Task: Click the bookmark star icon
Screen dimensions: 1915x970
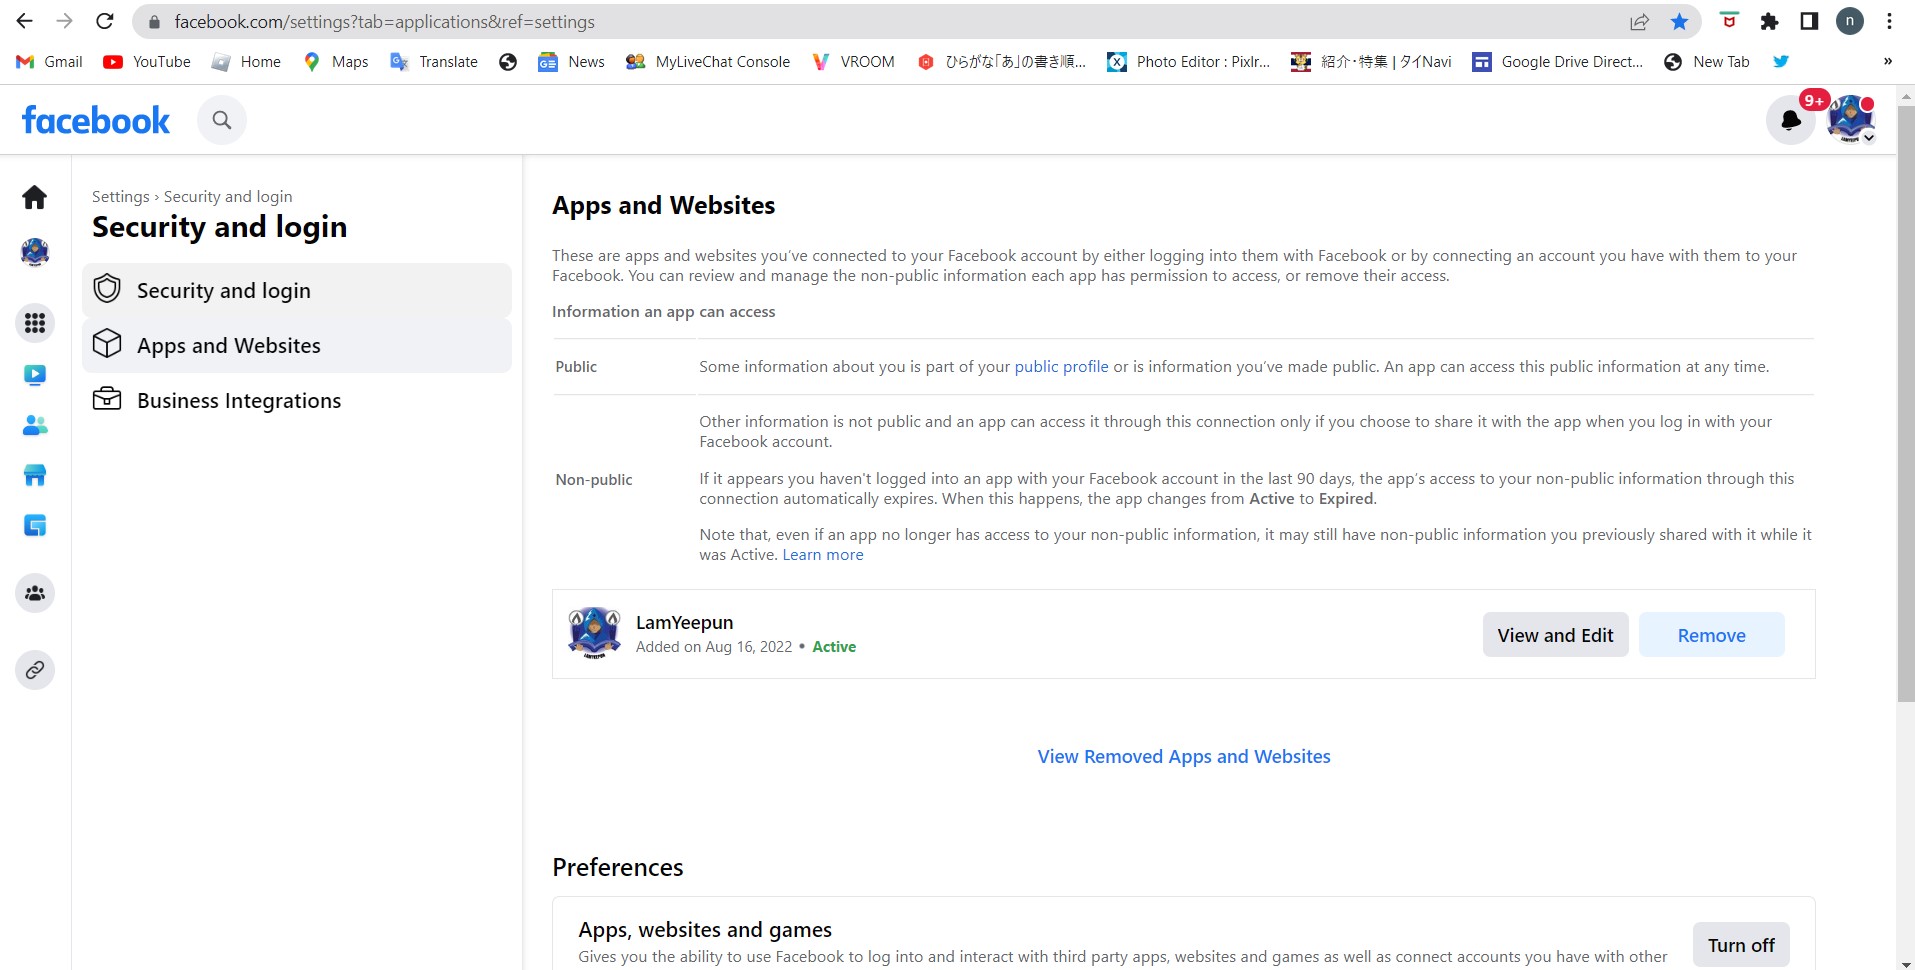Action: pos(1679,21)
